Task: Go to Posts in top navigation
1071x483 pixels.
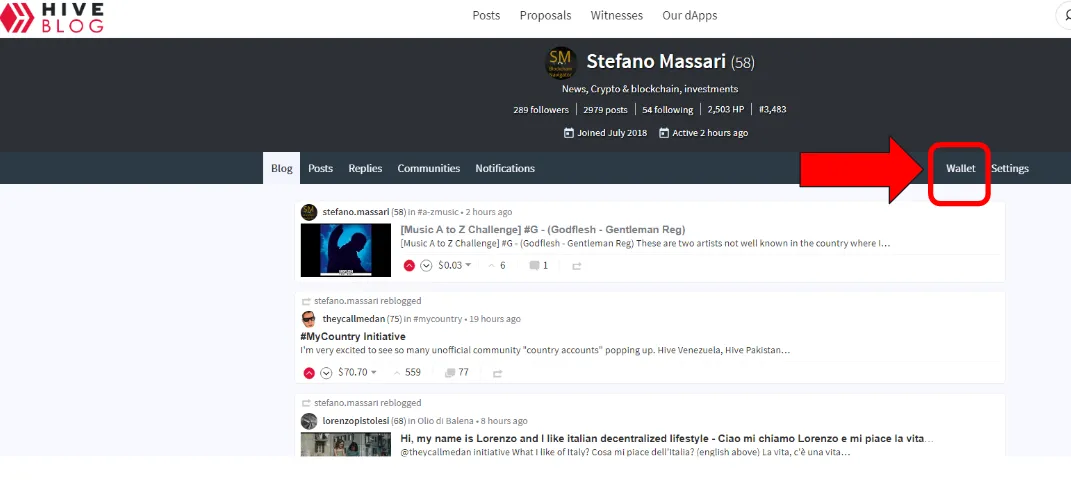Action: [x=486, y=16]
